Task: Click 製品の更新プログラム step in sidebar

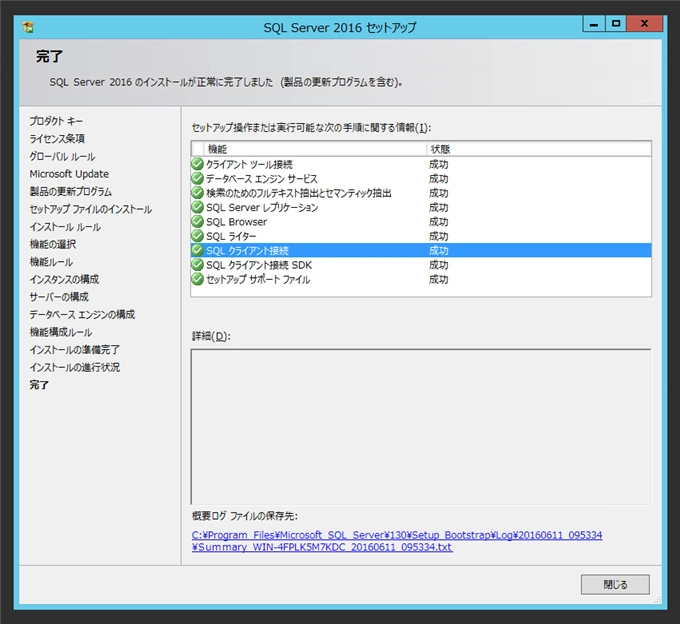Action: coord(71,191)
